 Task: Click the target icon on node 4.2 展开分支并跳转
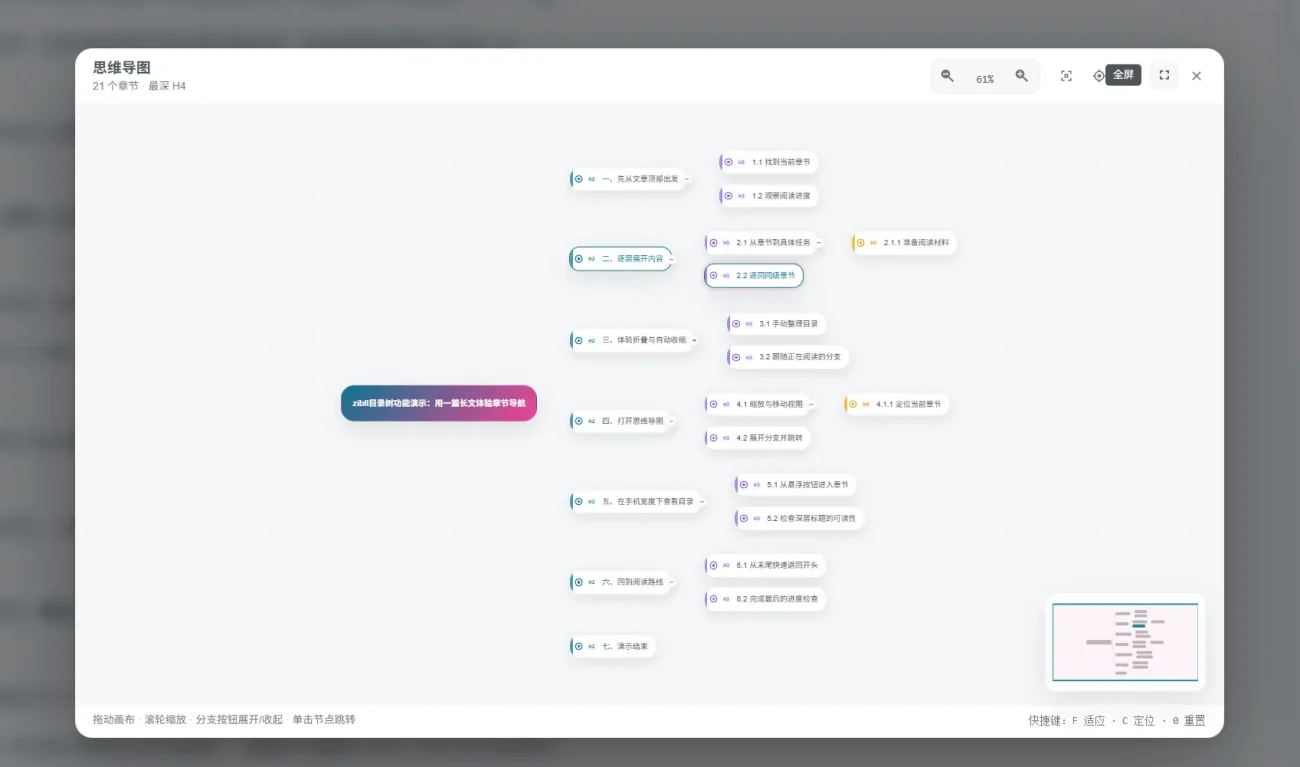[713, 438]
